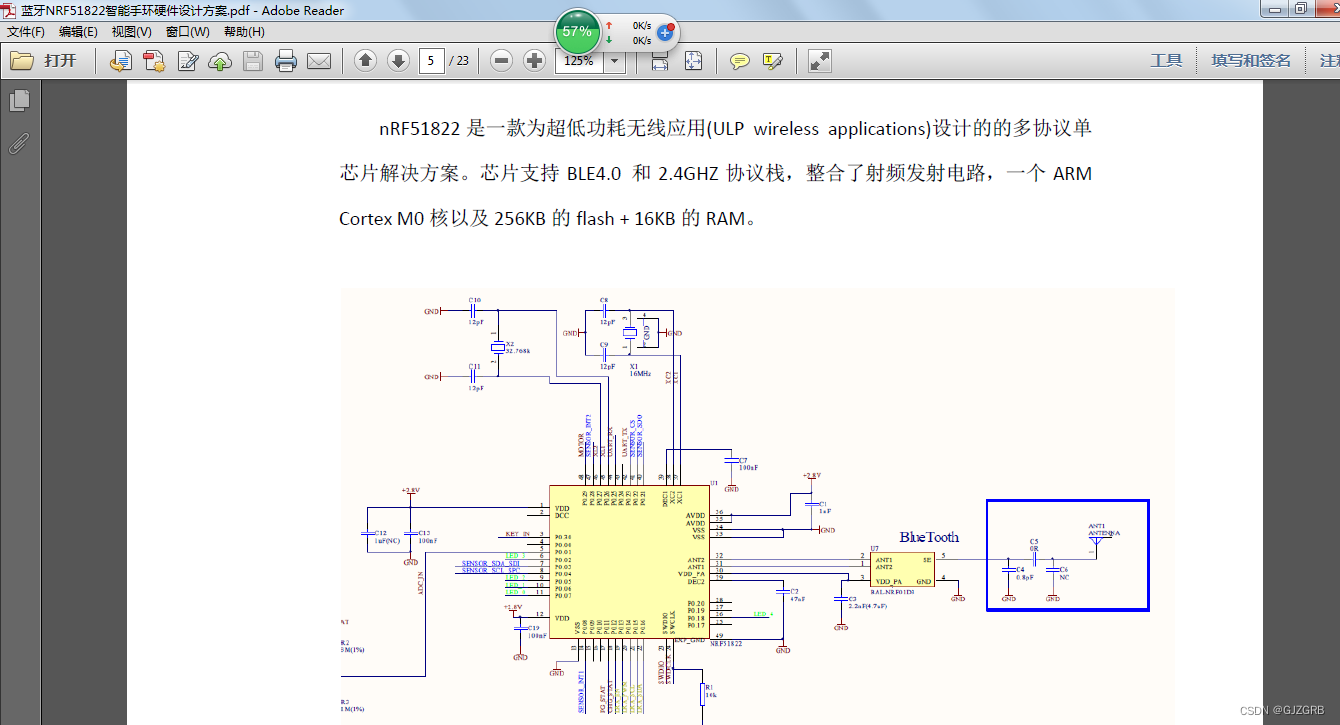Click the page number input field
This screenshot has height=725, width=1340.
coord(430,61)
